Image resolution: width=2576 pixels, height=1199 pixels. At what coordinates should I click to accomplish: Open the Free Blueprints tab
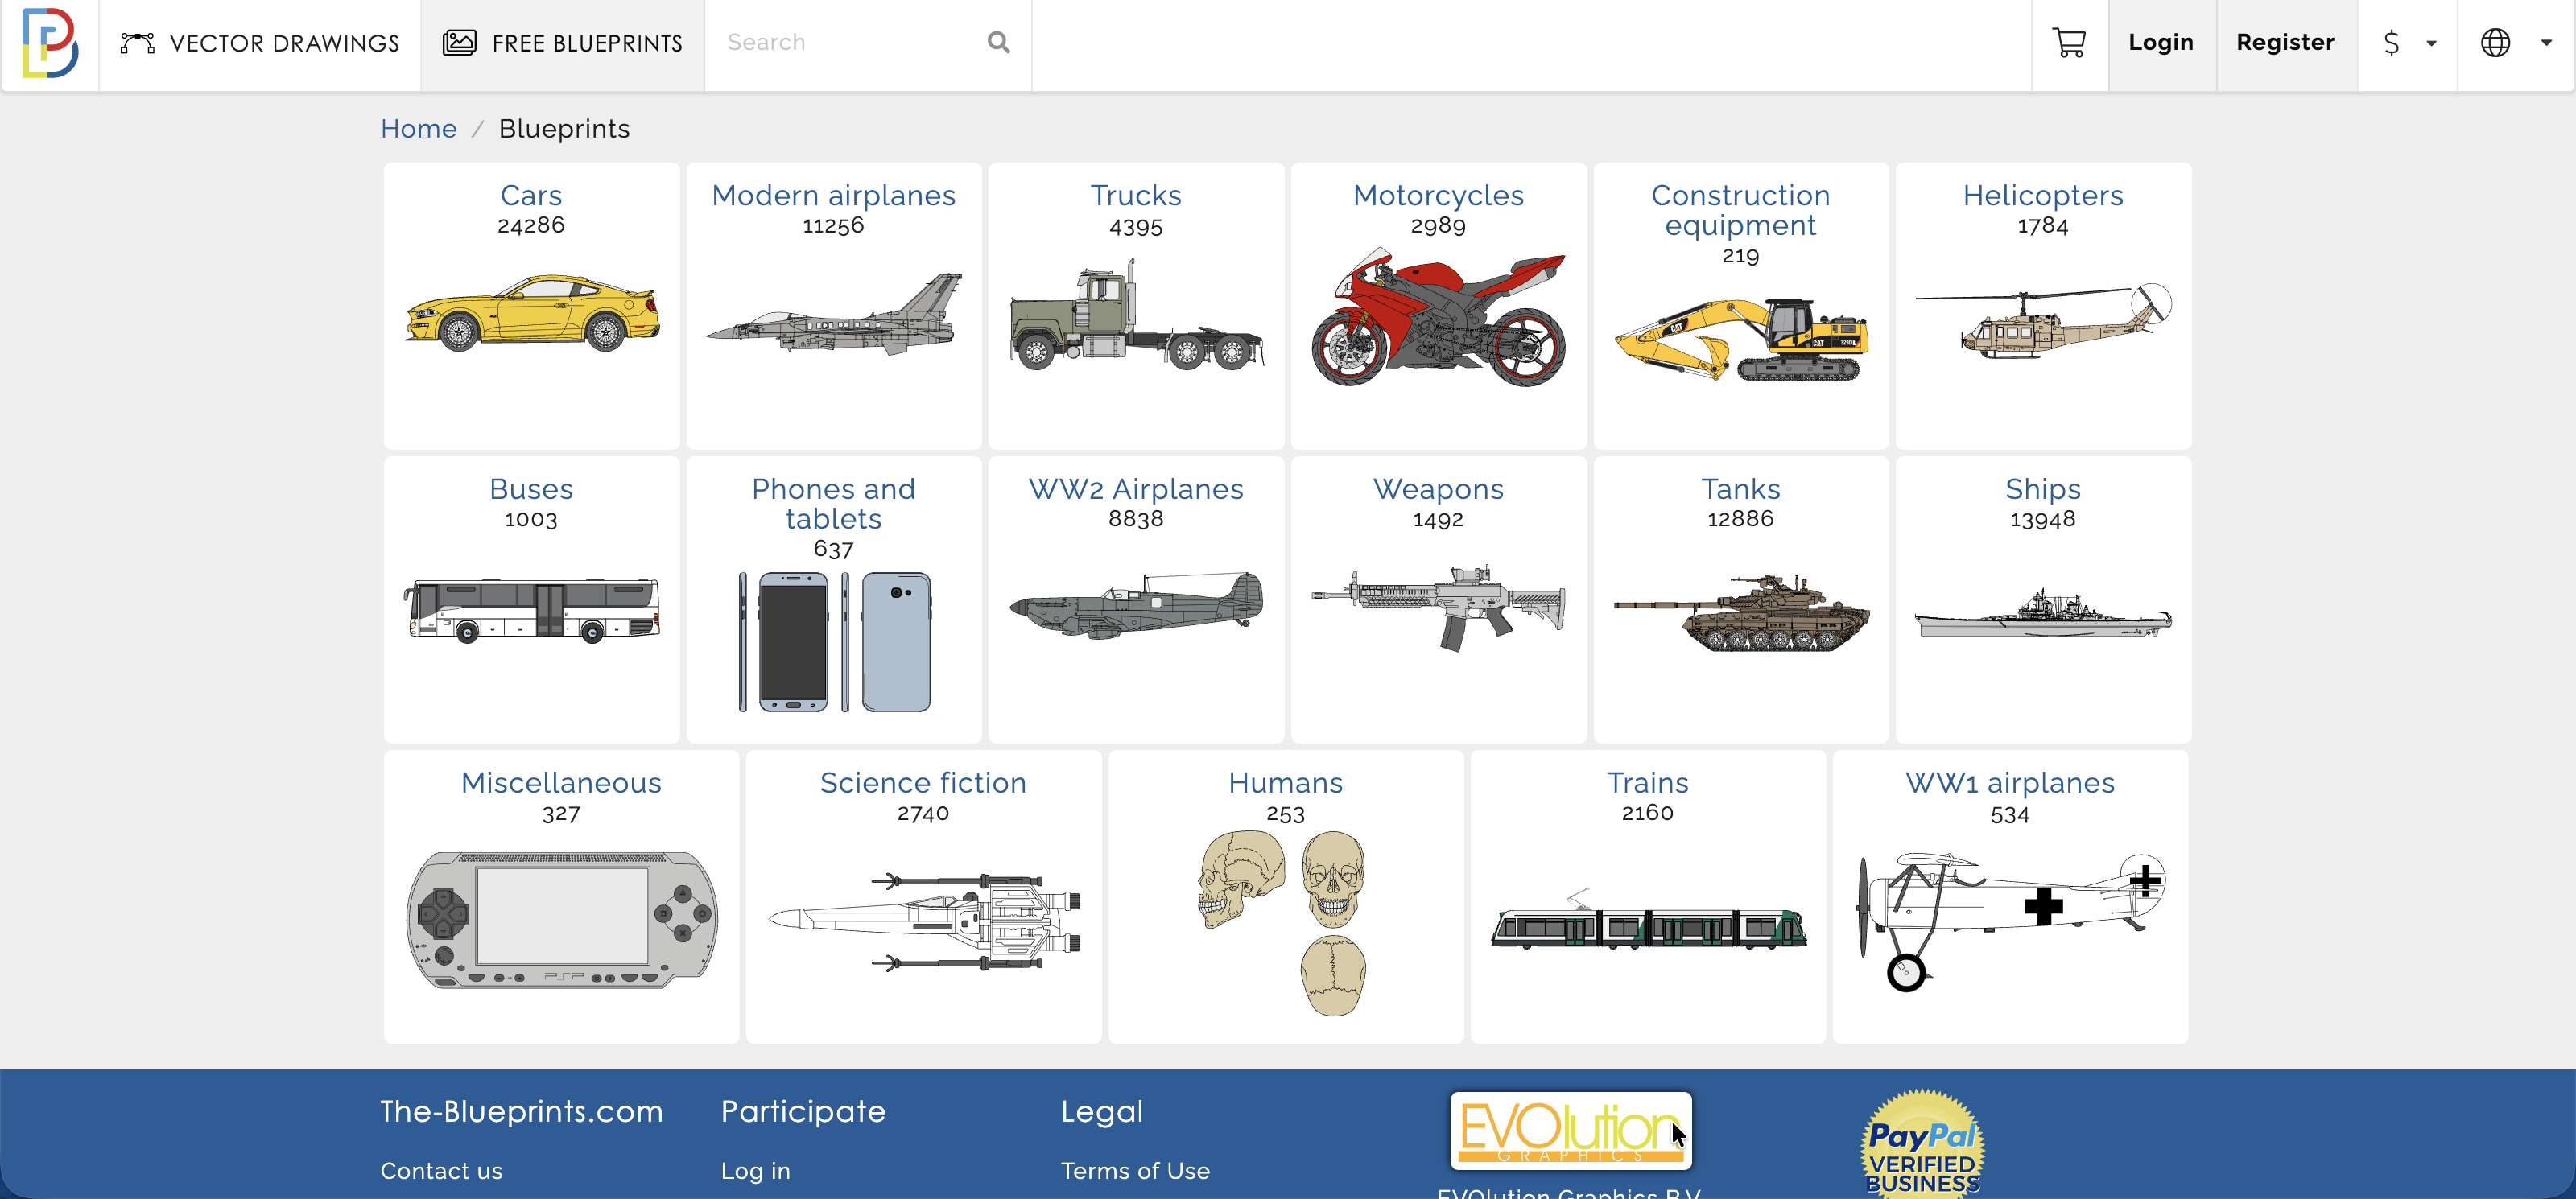(586, 43)
